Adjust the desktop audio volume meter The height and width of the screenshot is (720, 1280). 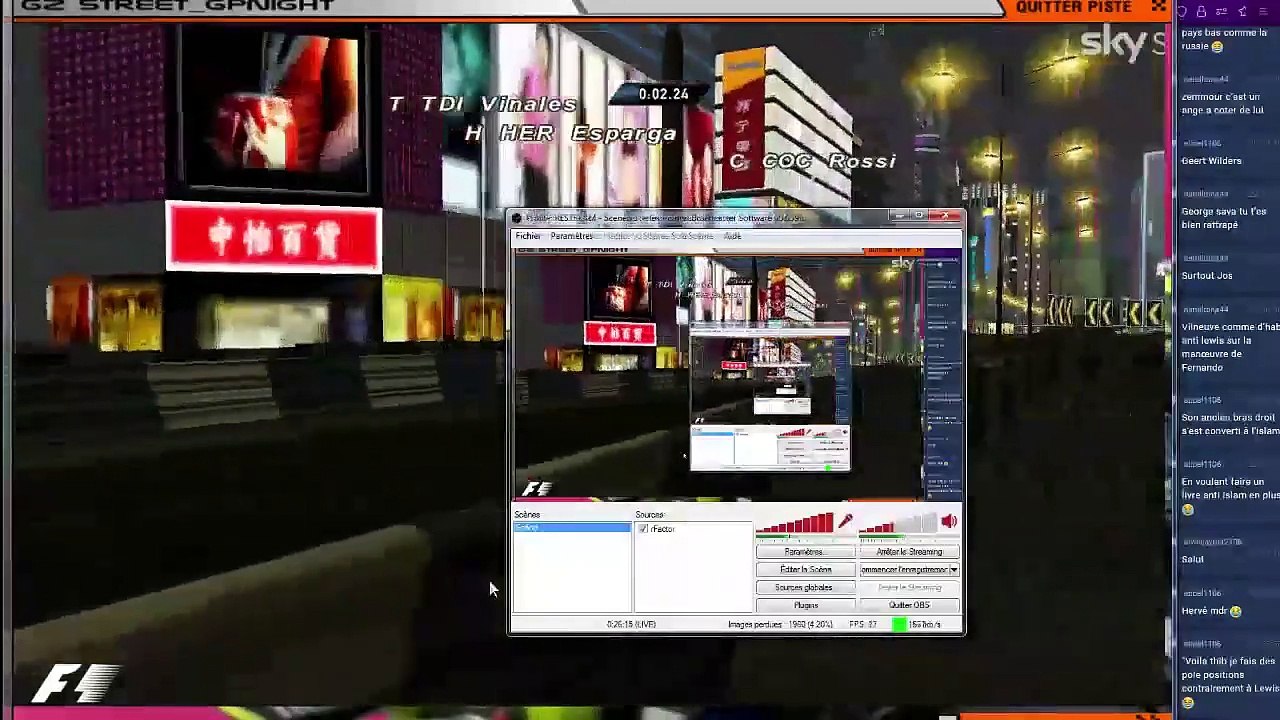tap(897, 523)
